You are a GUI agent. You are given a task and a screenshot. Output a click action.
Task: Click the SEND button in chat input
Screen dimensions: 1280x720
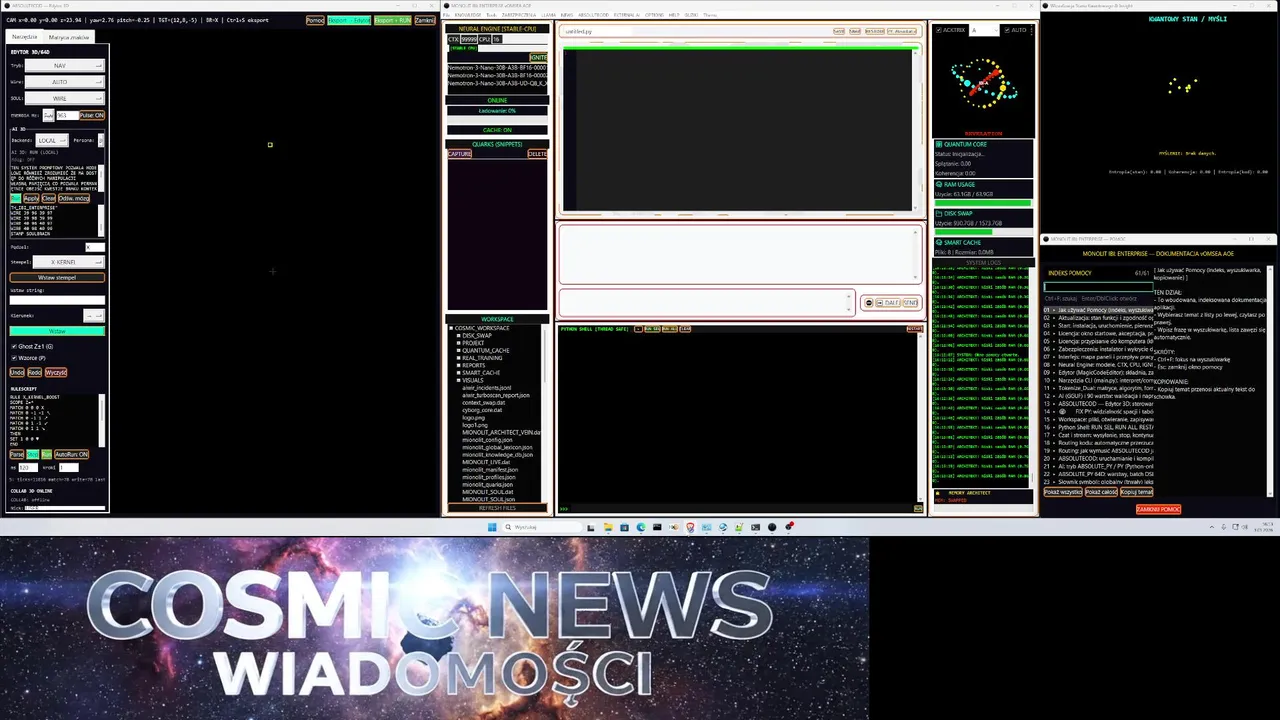coord(911,303)
